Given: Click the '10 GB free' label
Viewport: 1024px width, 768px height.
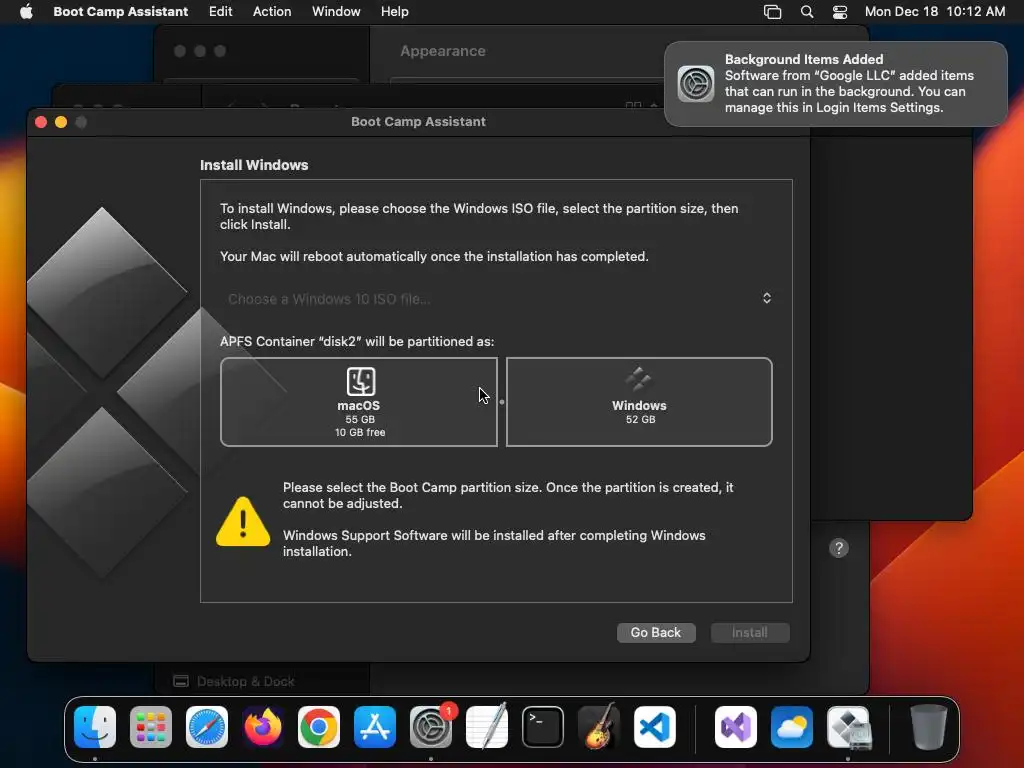Looking at the screenshot, I should [x=360, y=432].
